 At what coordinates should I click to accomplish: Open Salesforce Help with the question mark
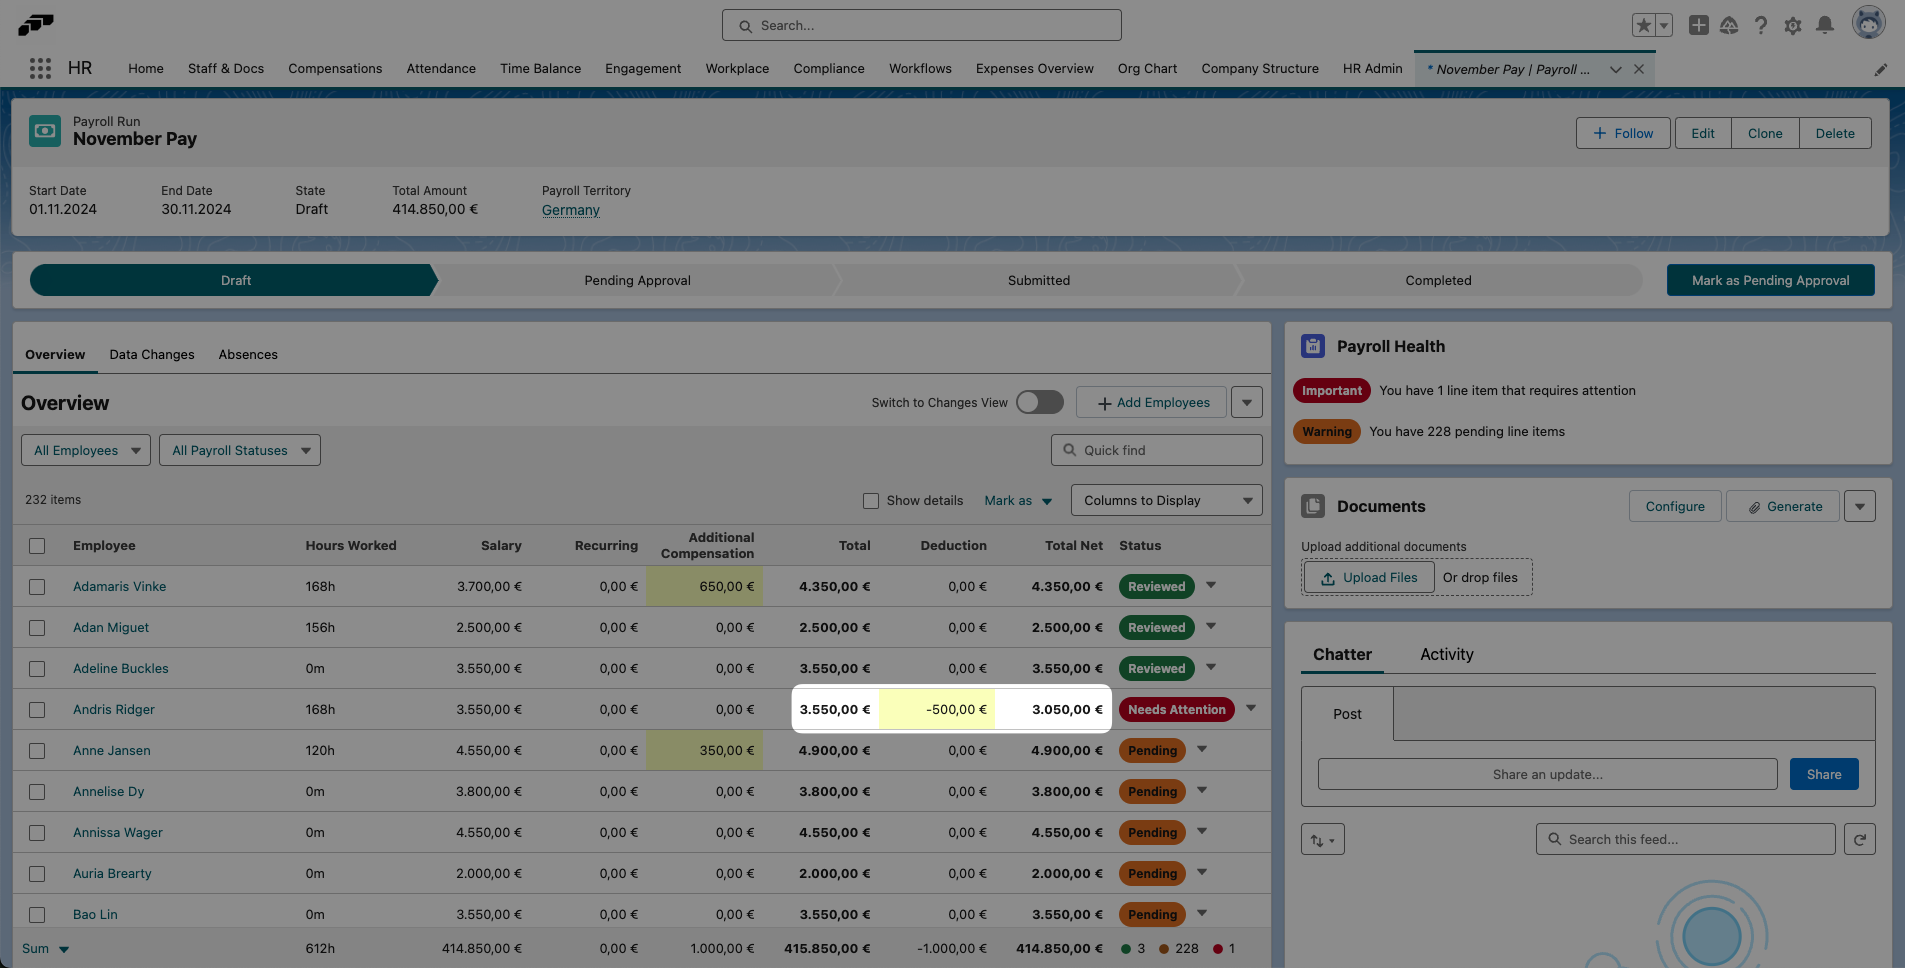[x=1761, y=25]
